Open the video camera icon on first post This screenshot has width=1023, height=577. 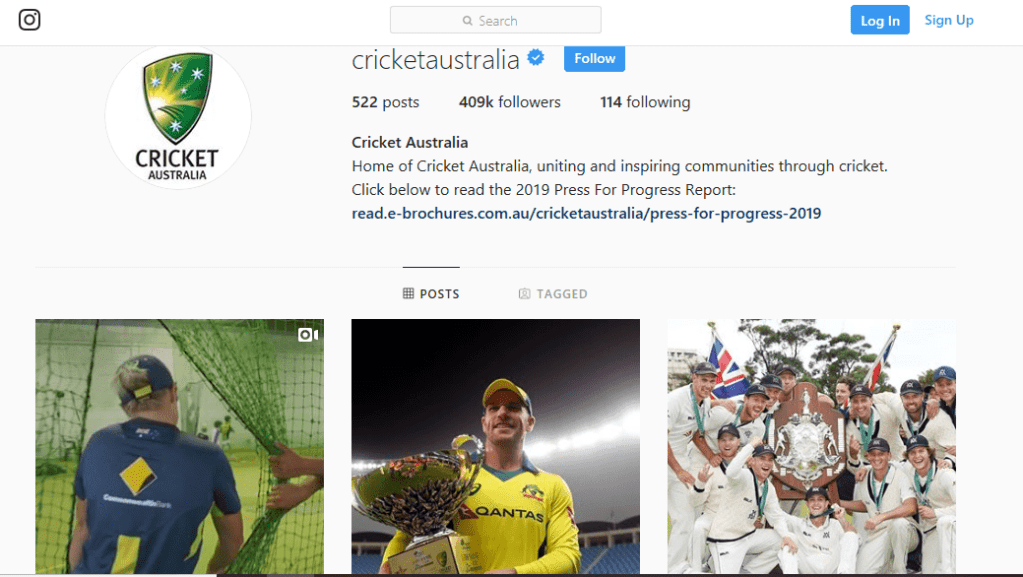click(308, 335)
